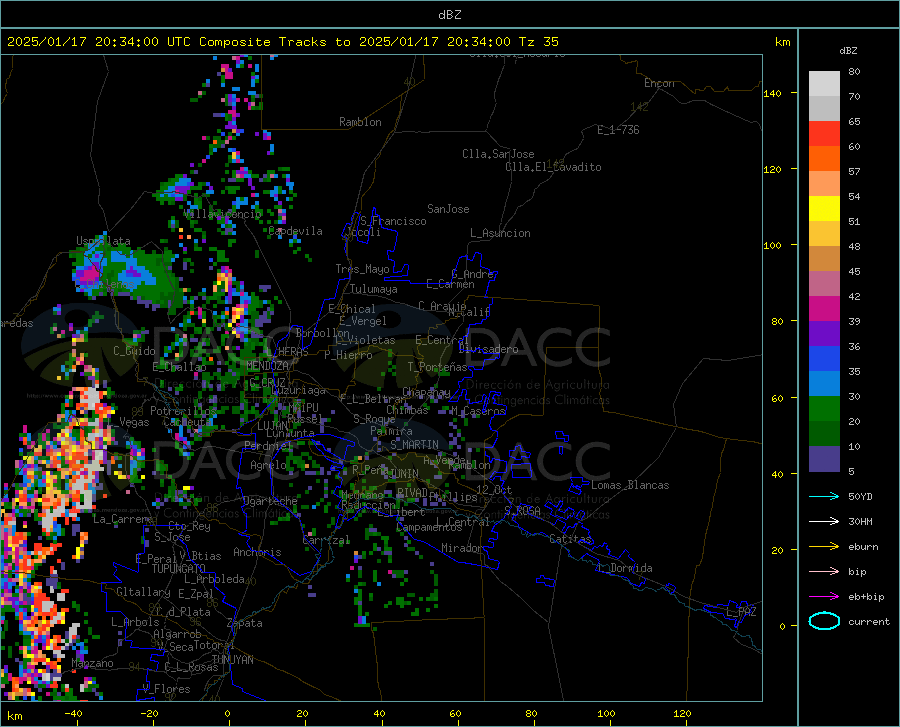
Task: Click the TUPUNGATO label on map
Action: point(179,569)
